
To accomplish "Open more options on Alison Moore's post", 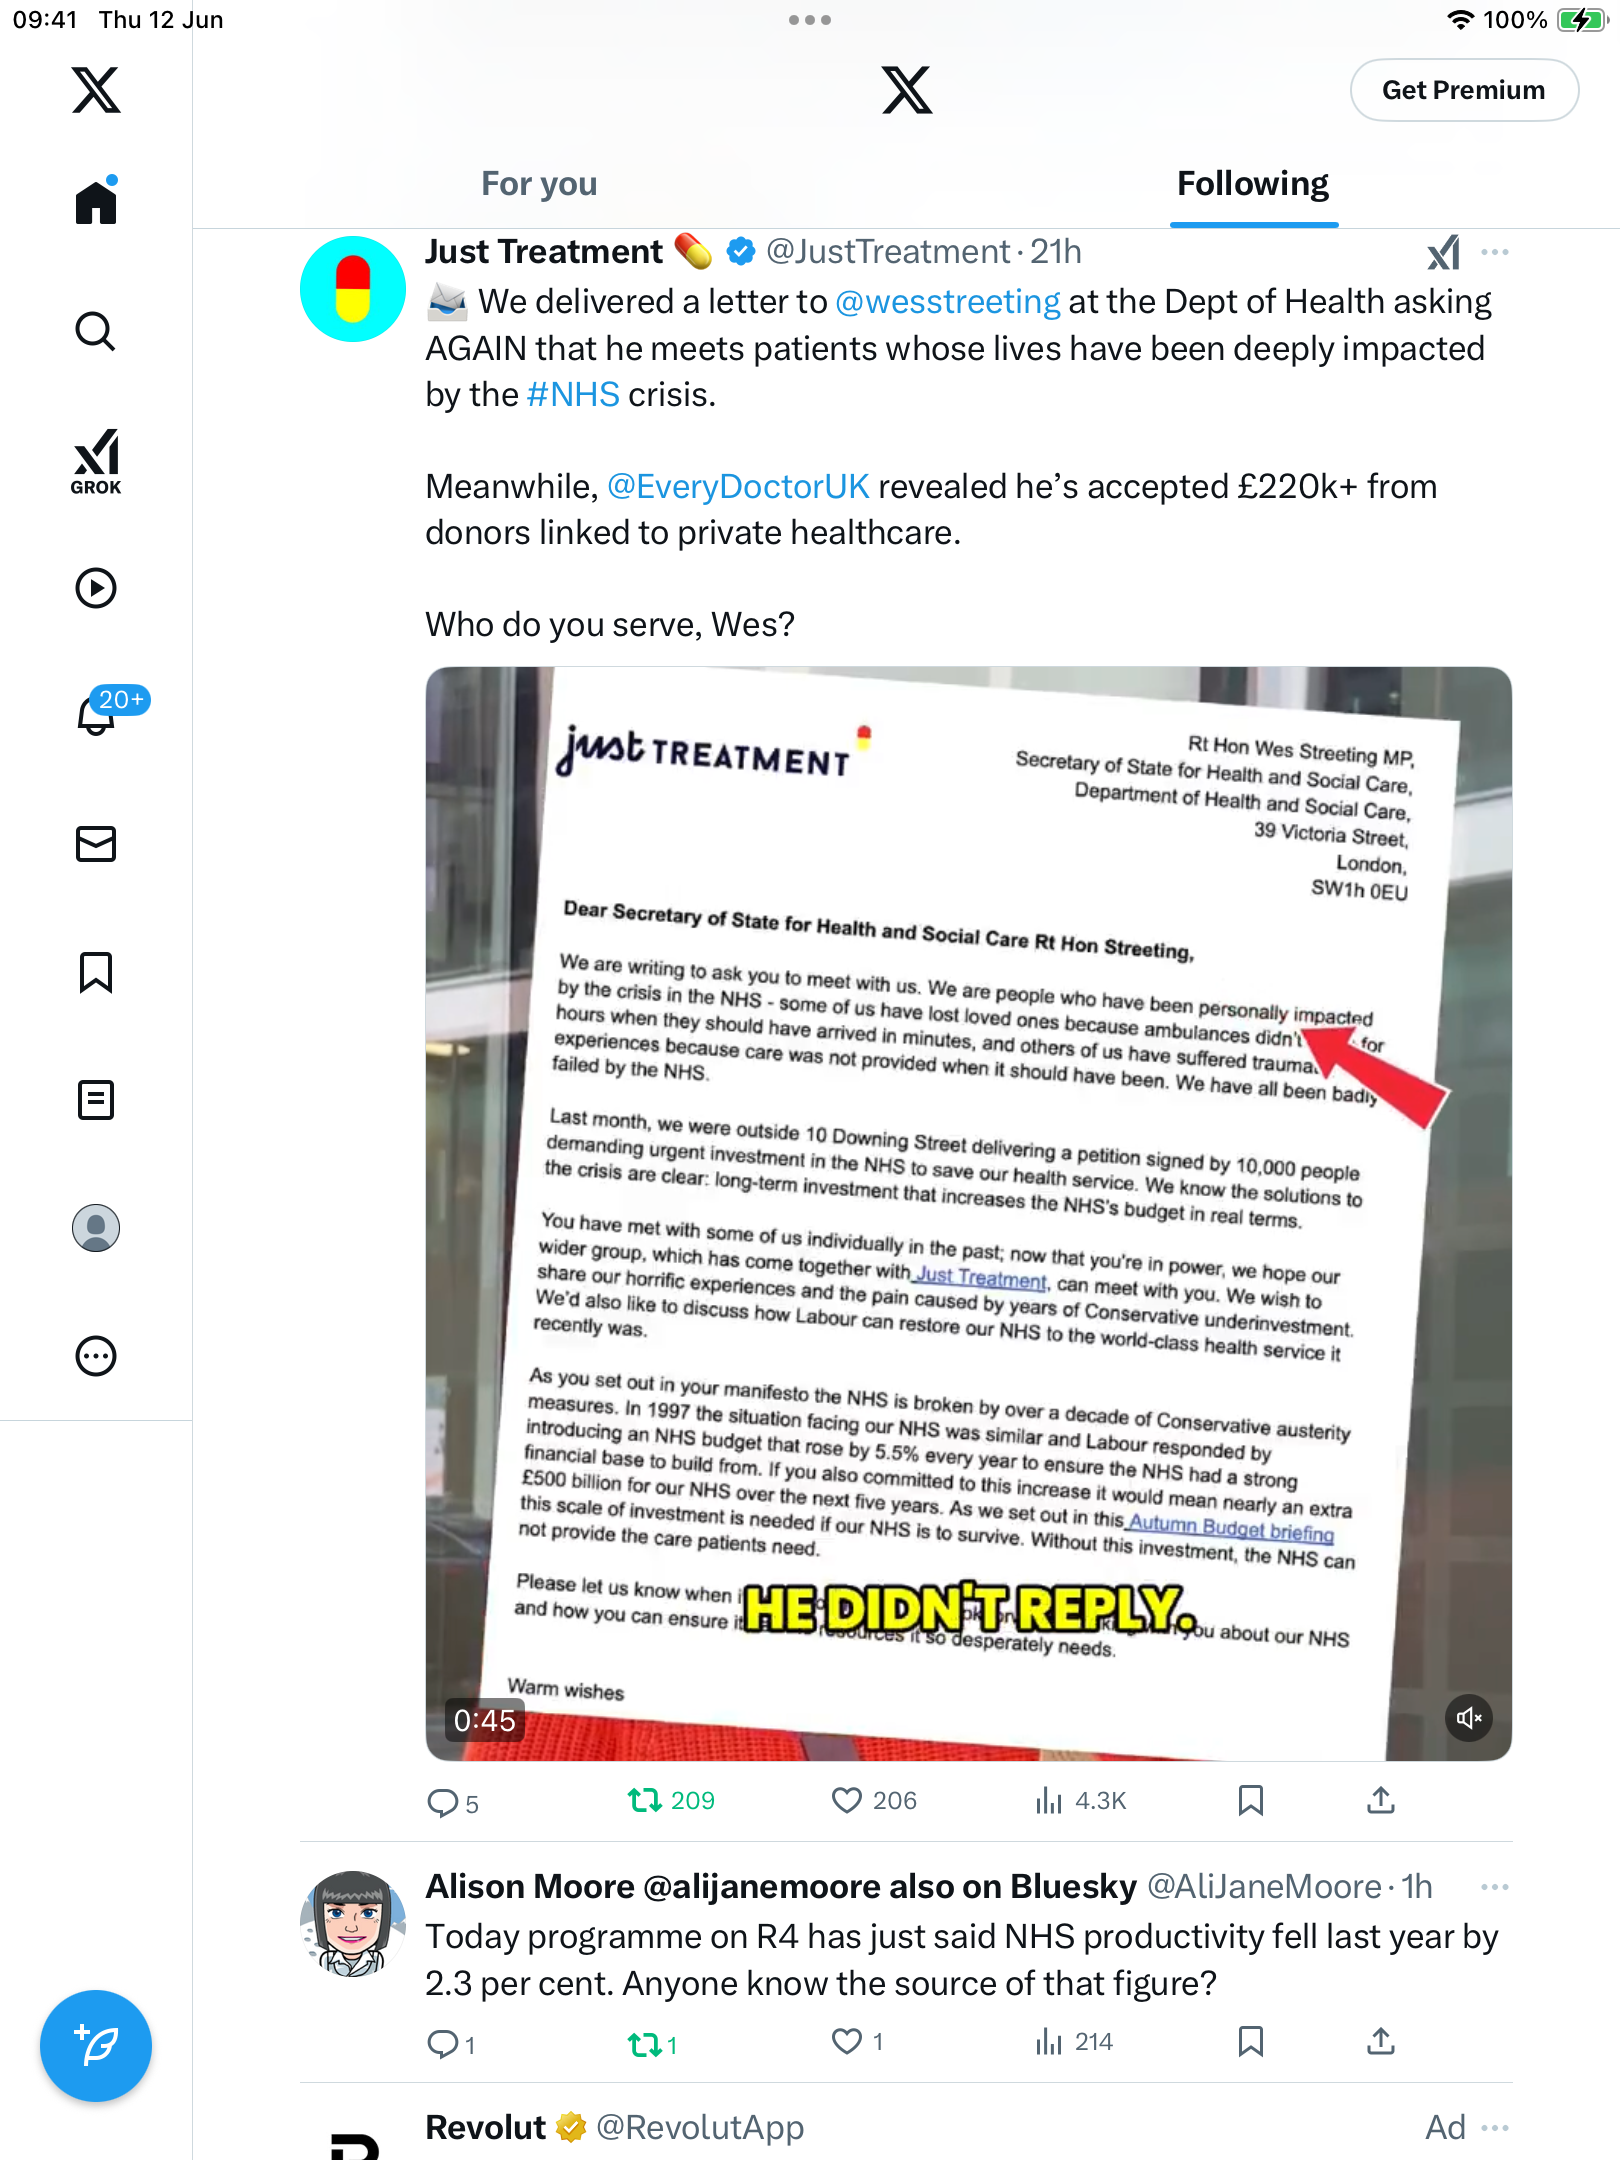I will point(1495,1887).
